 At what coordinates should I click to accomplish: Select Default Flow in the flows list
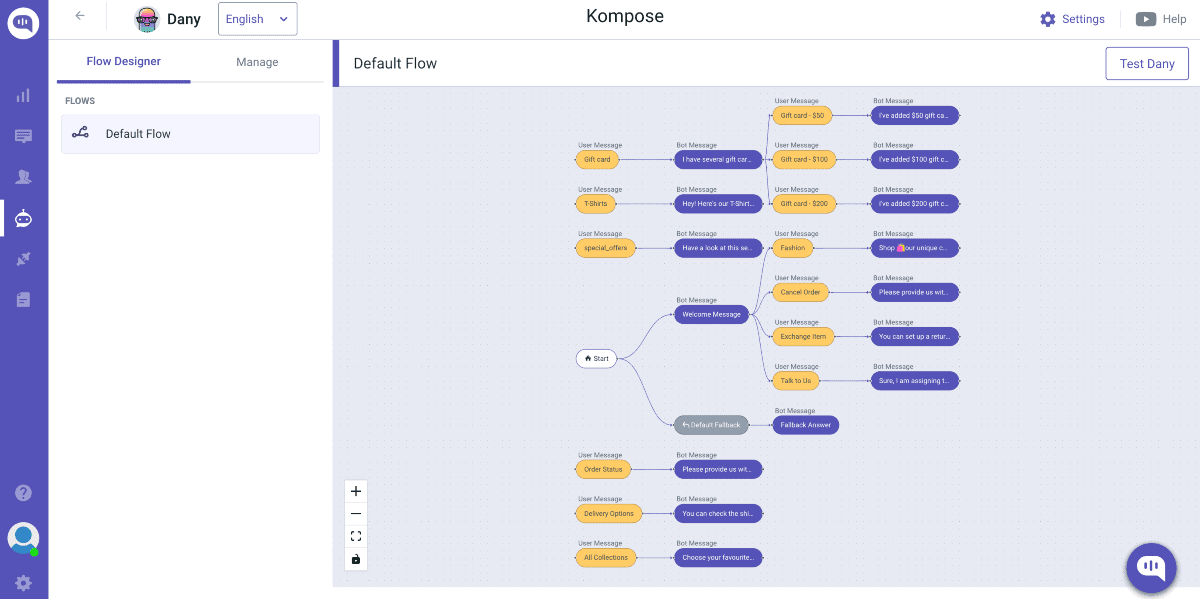(x=190, y=134)
